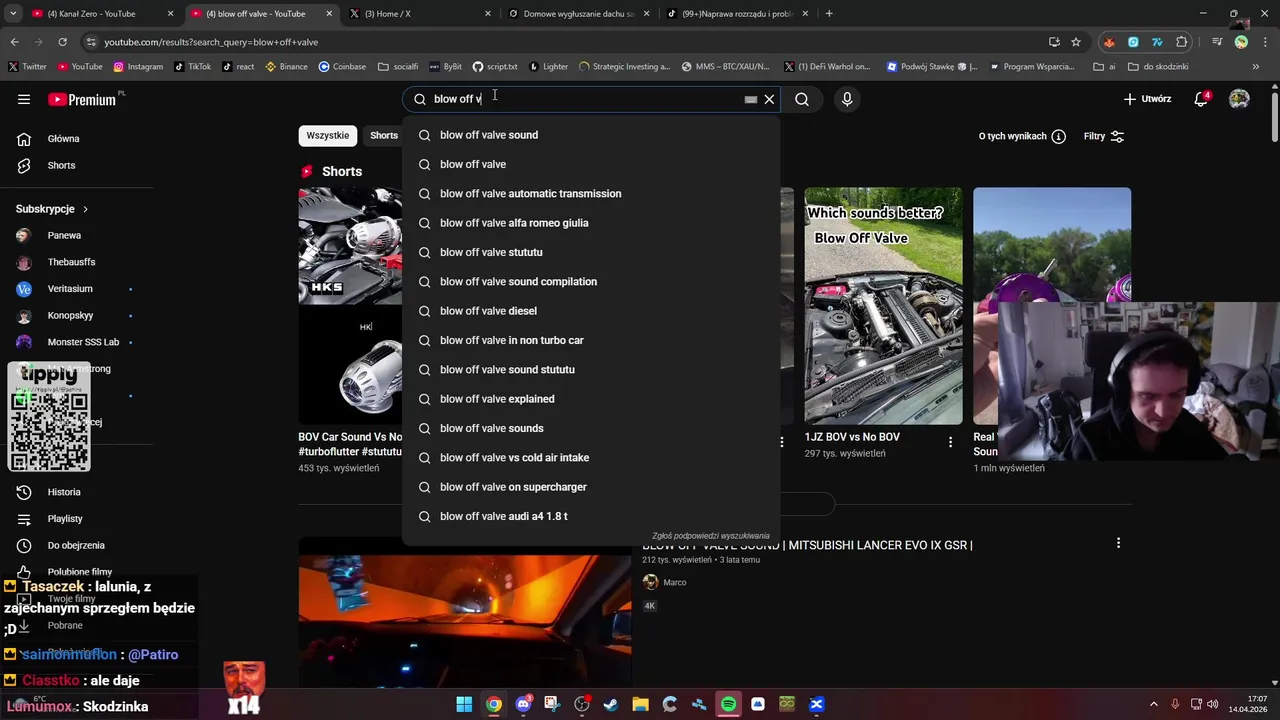
Task: Open the YouTube account avatar menu
Action: [1239, 99]
